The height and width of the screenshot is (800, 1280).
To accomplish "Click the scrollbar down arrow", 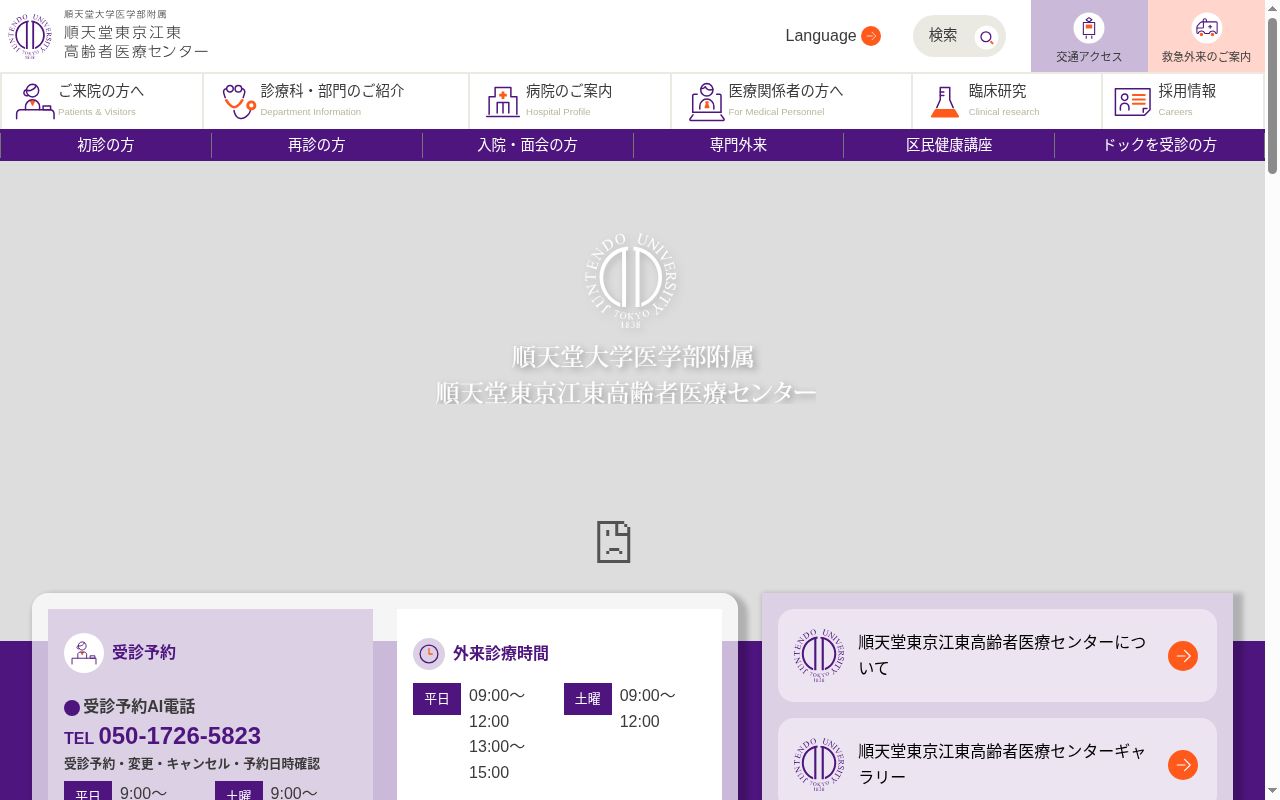I will click(1272, 792).
